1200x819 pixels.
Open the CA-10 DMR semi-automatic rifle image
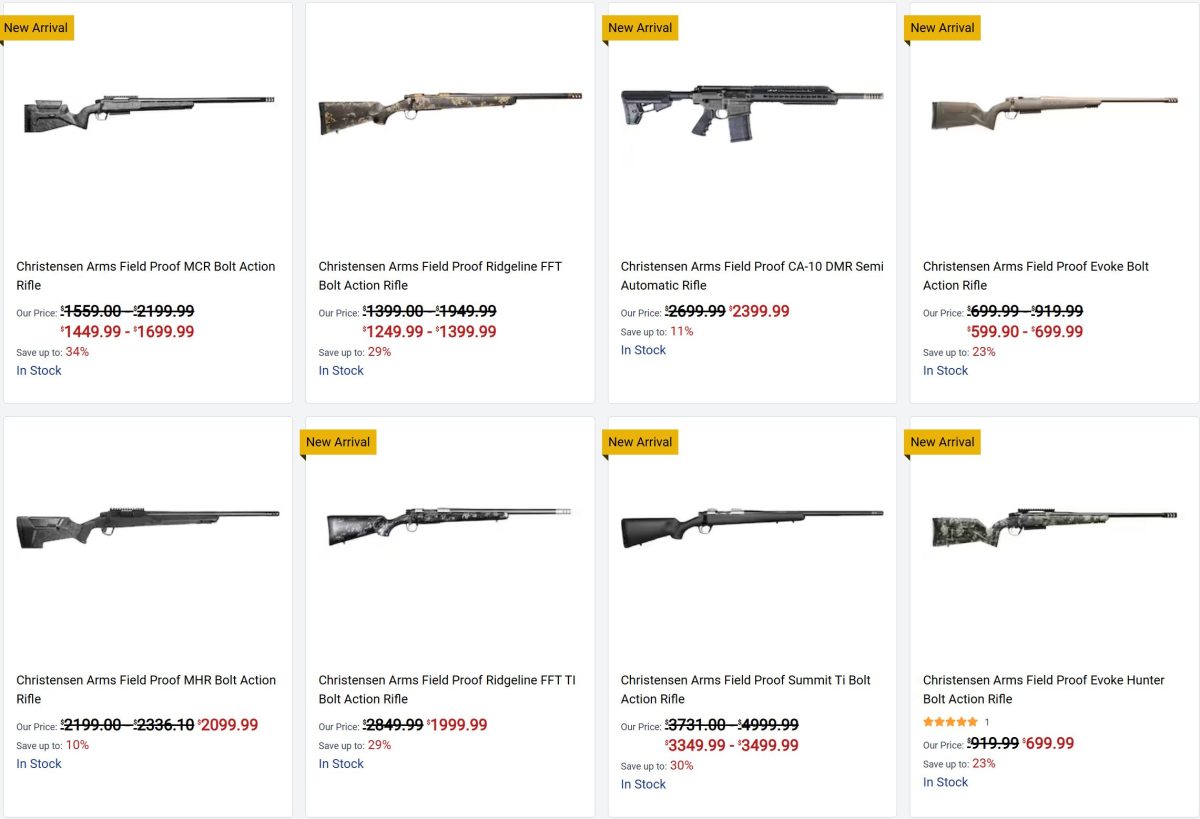(751, 112)
